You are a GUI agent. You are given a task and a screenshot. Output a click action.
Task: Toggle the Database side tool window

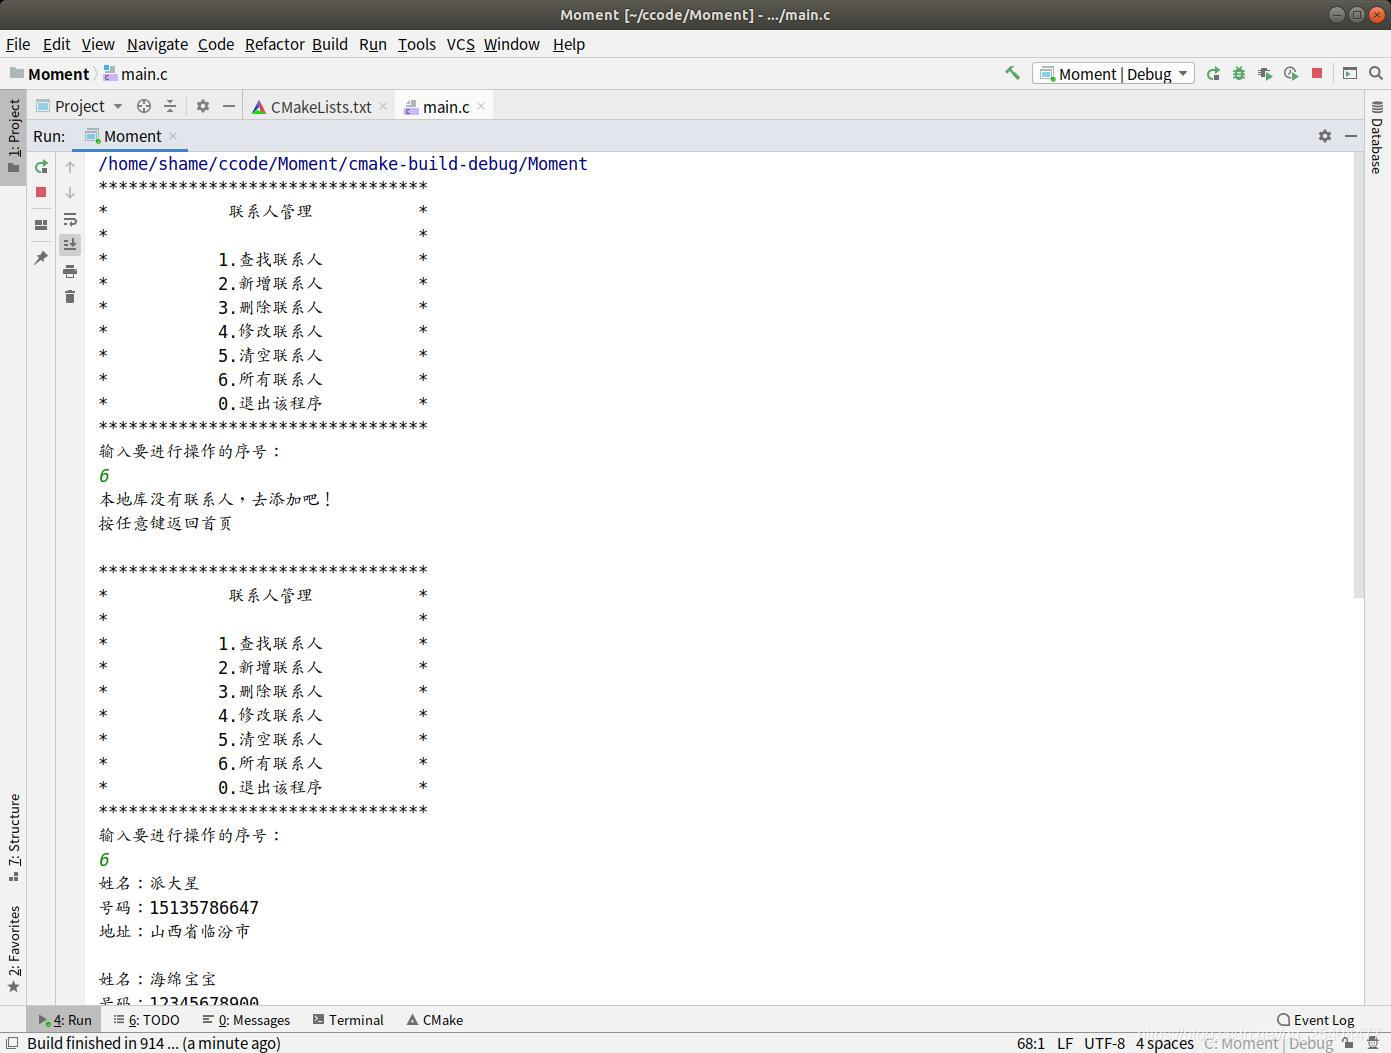coord(1377,137)
